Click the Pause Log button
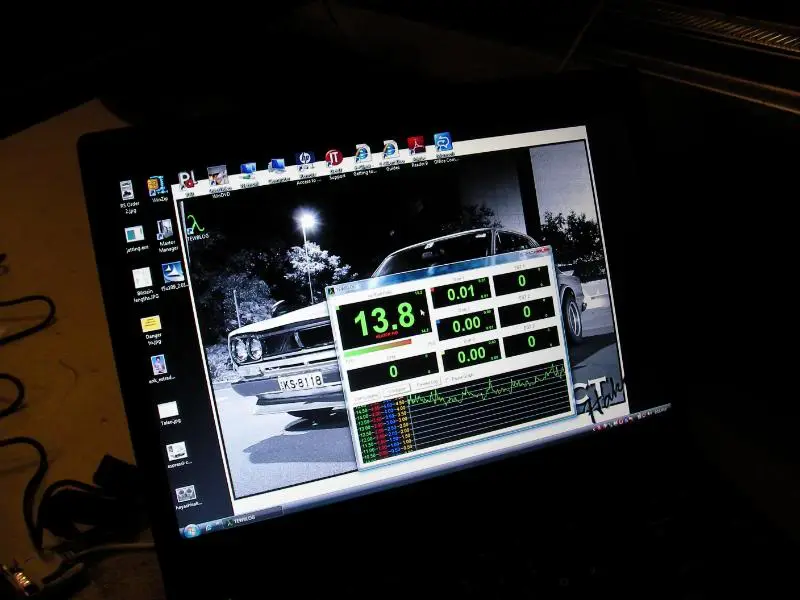Viewport: 800px width, 600px height. click(427, 384)
